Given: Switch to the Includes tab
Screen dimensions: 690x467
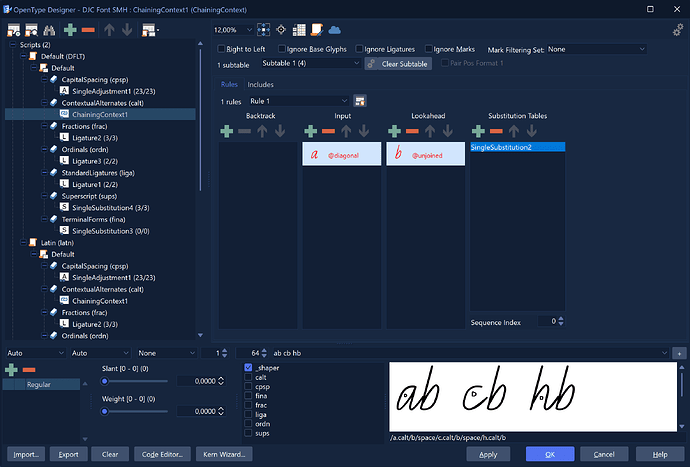Looking at the screenshot, I should pos(261,85).
